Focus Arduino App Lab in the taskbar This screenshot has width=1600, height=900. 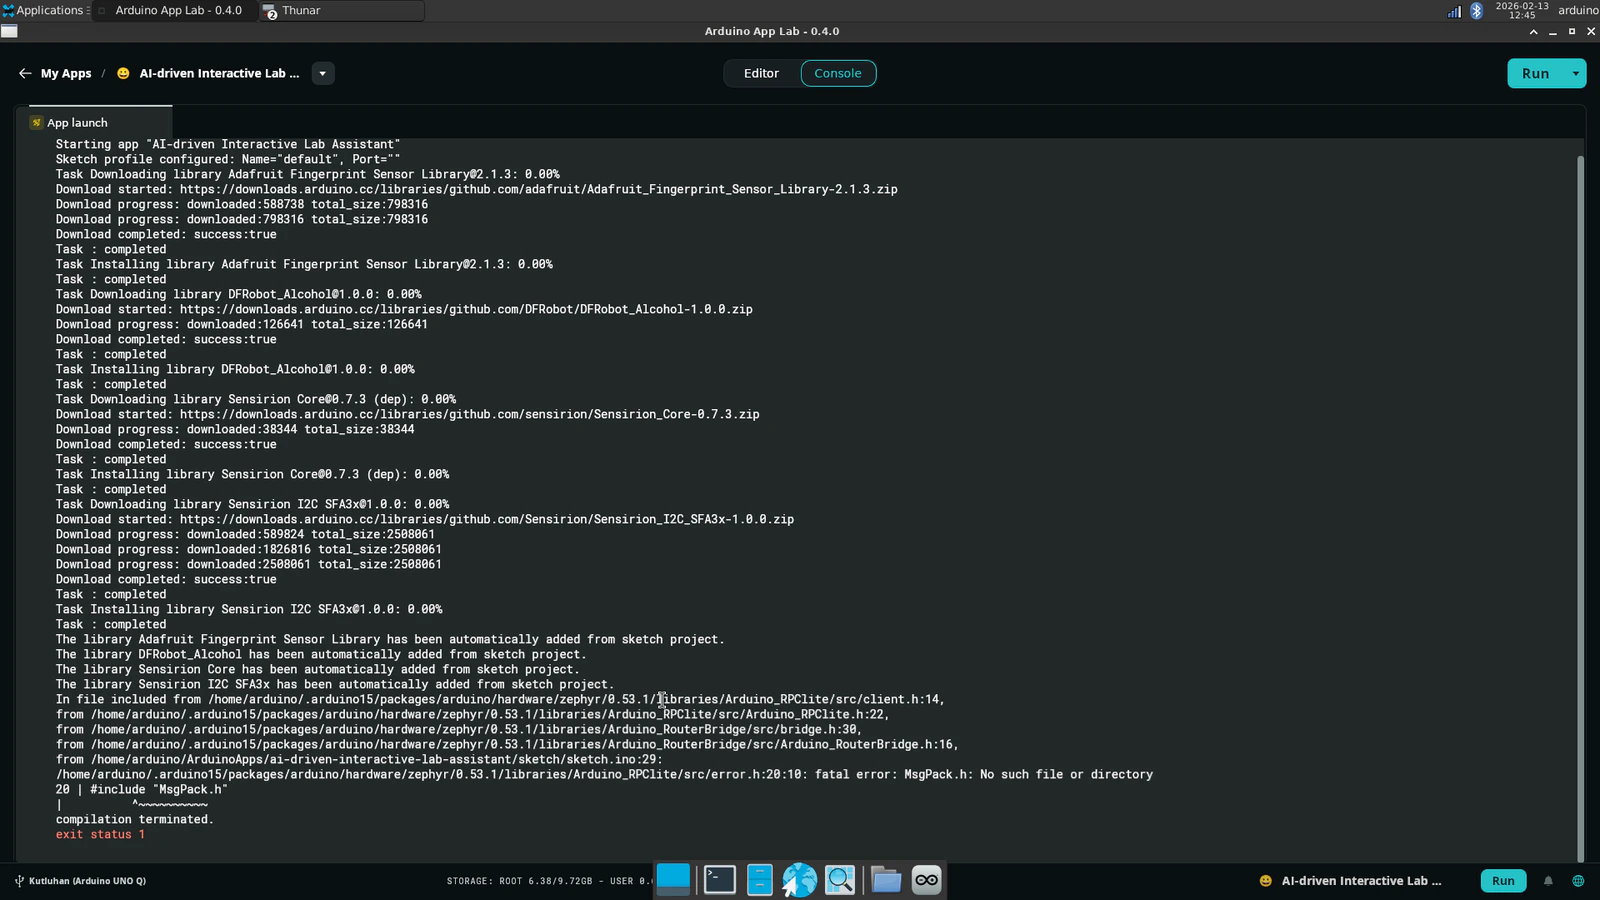pos(175,11)
